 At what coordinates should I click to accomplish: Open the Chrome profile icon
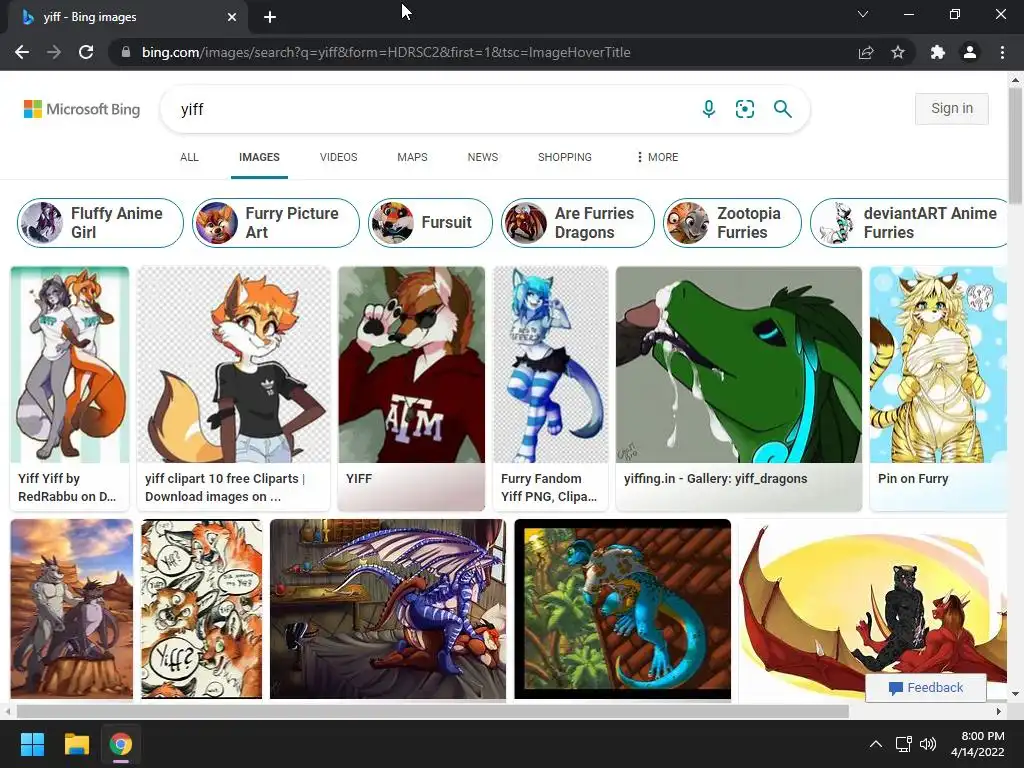coord(970,52)
